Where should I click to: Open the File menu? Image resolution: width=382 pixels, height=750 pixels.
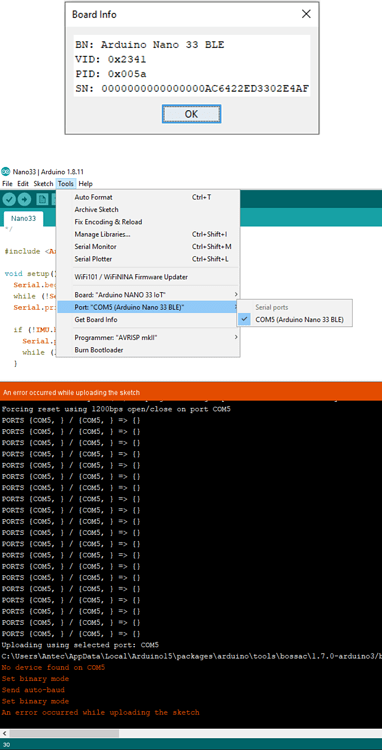coord(7,184)
